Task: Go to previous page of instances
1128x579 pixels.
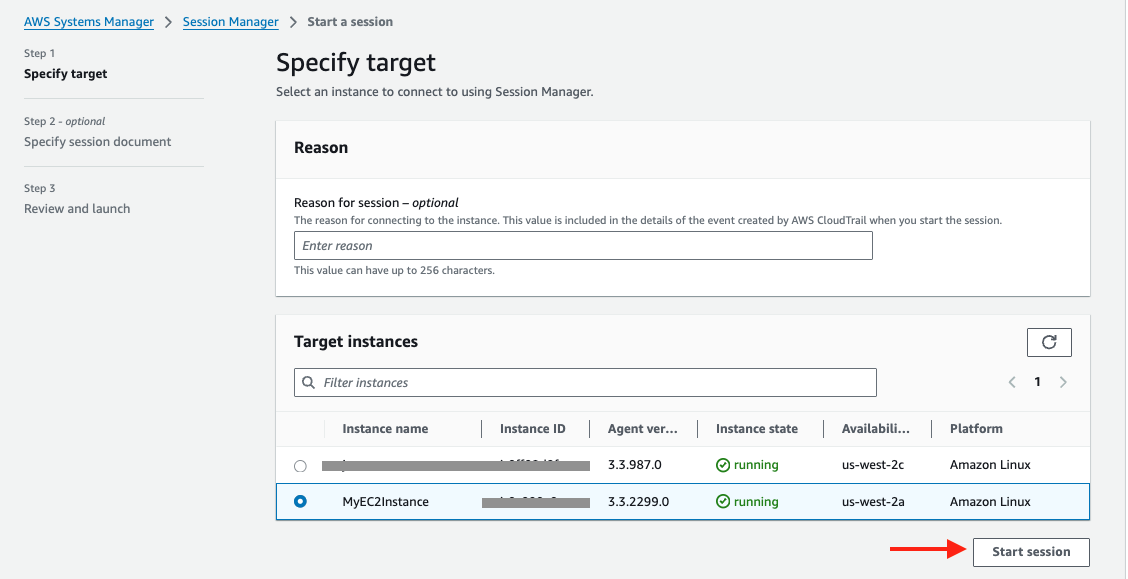Action: click(1012, 382)
